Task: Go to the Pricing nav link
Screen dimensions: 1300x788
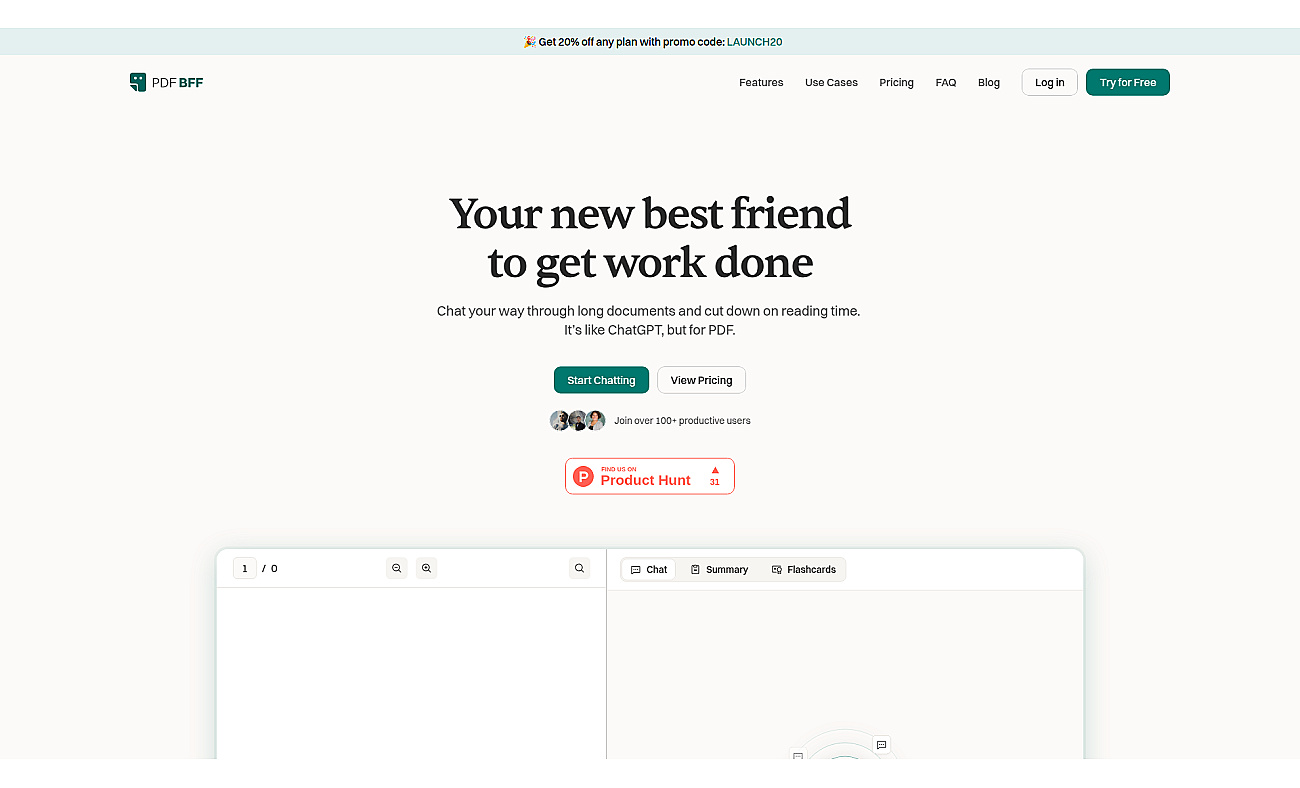Action: point(896,83)
